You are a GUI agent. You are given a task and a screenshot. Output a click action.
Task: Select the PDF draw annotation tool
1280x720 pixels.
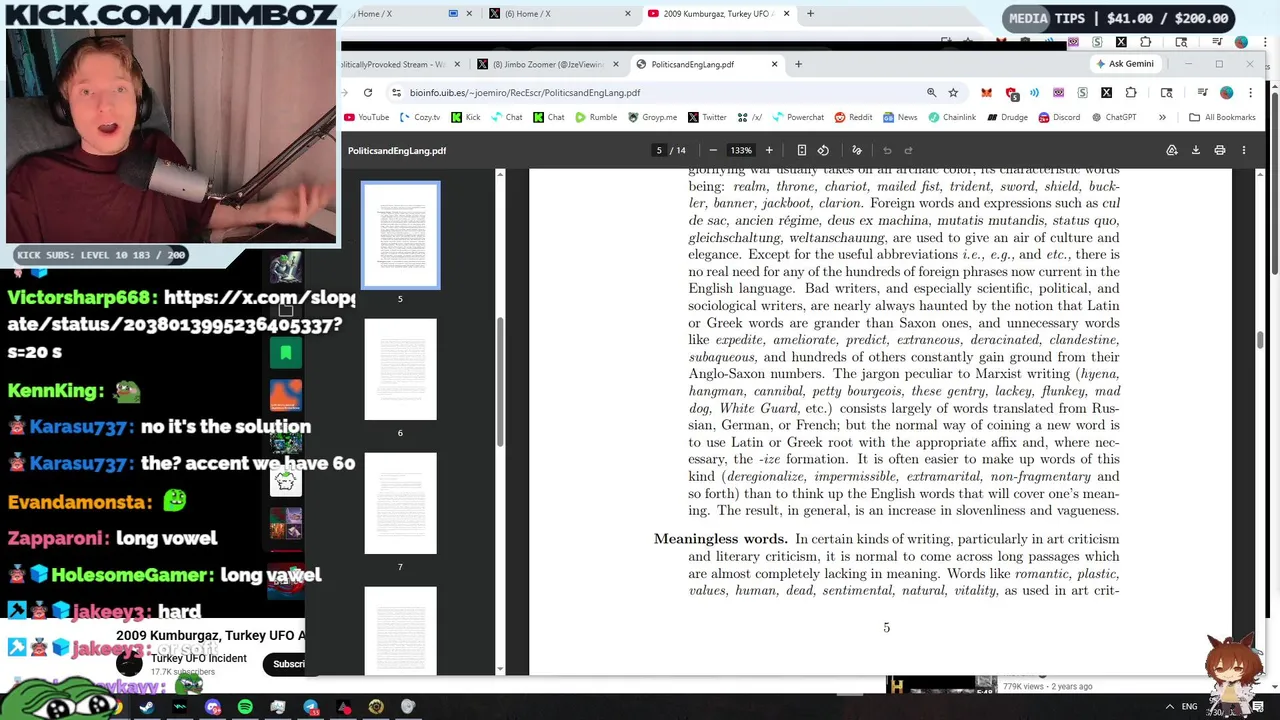click(857, 150)
